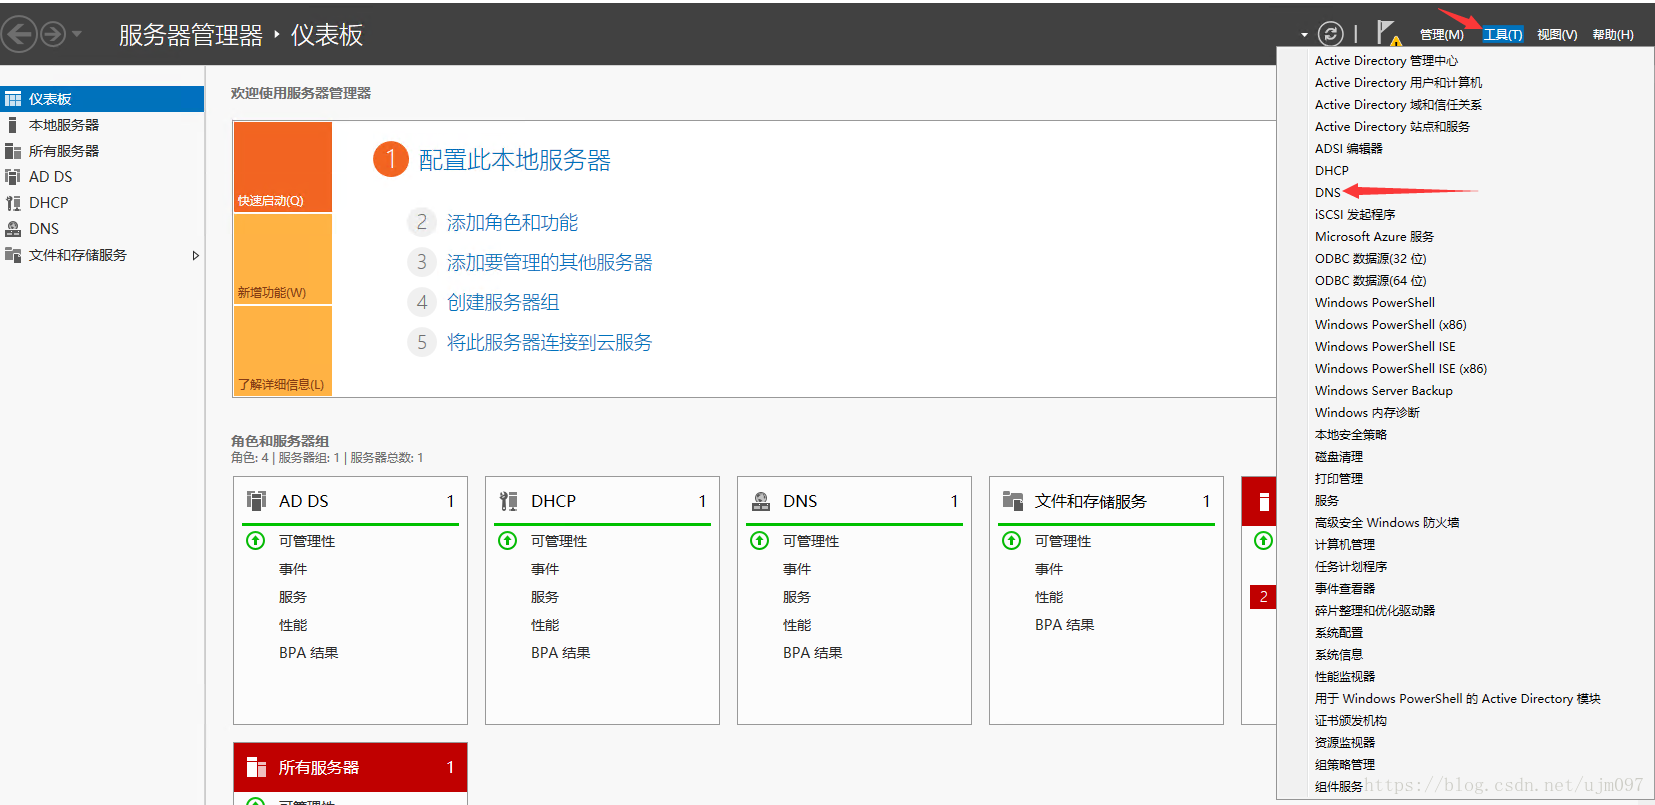
Task: Select 本地服务器 in the sidebar
Action: [x=102, y=125]
